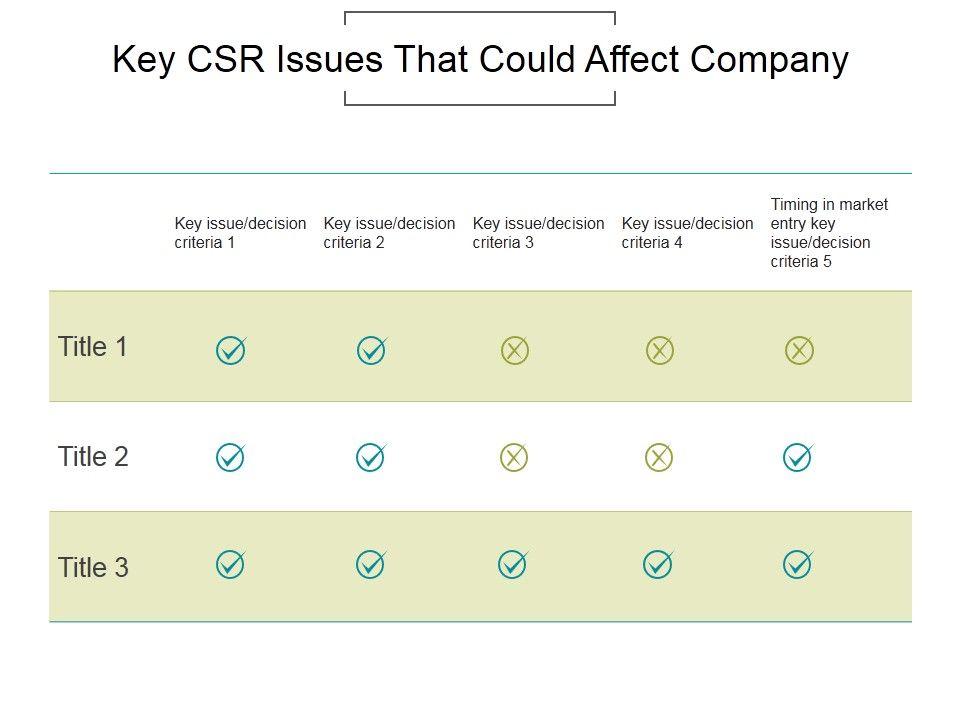Click the criteria 1 column header text
The width and height of the screenshot is (960, 720).
click(x=240, y=233)
